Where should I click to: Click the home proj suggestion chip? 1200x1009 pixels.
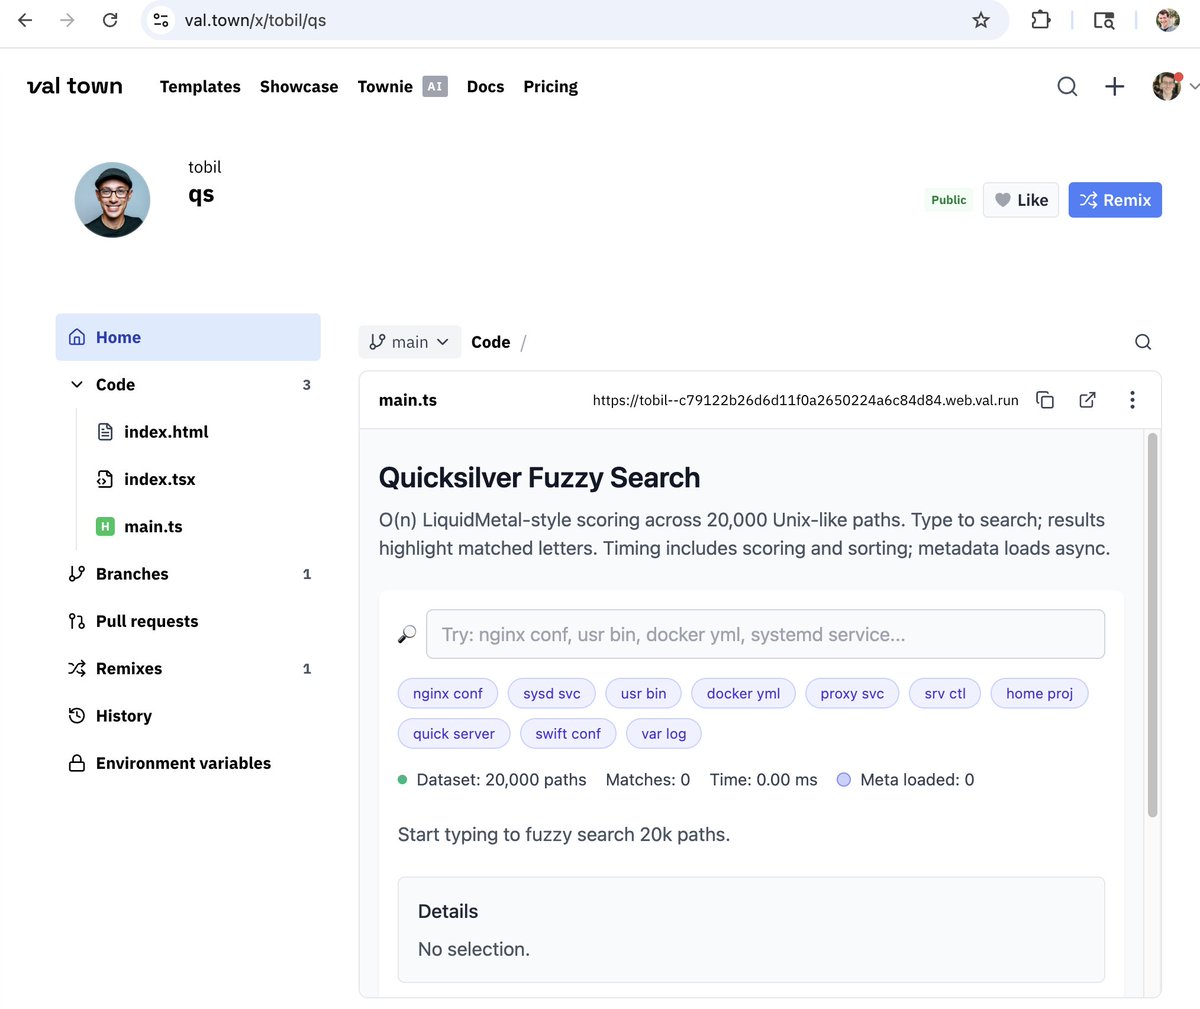click(1039, 693)
